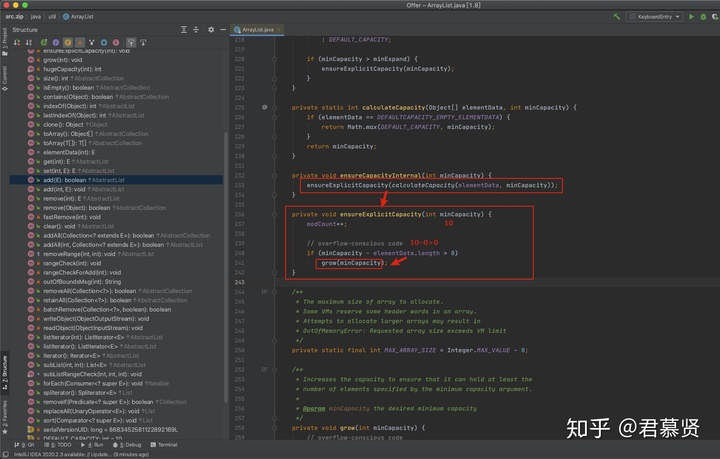
Task: Open Structure panel settings gear
Action: pos(211,29)
